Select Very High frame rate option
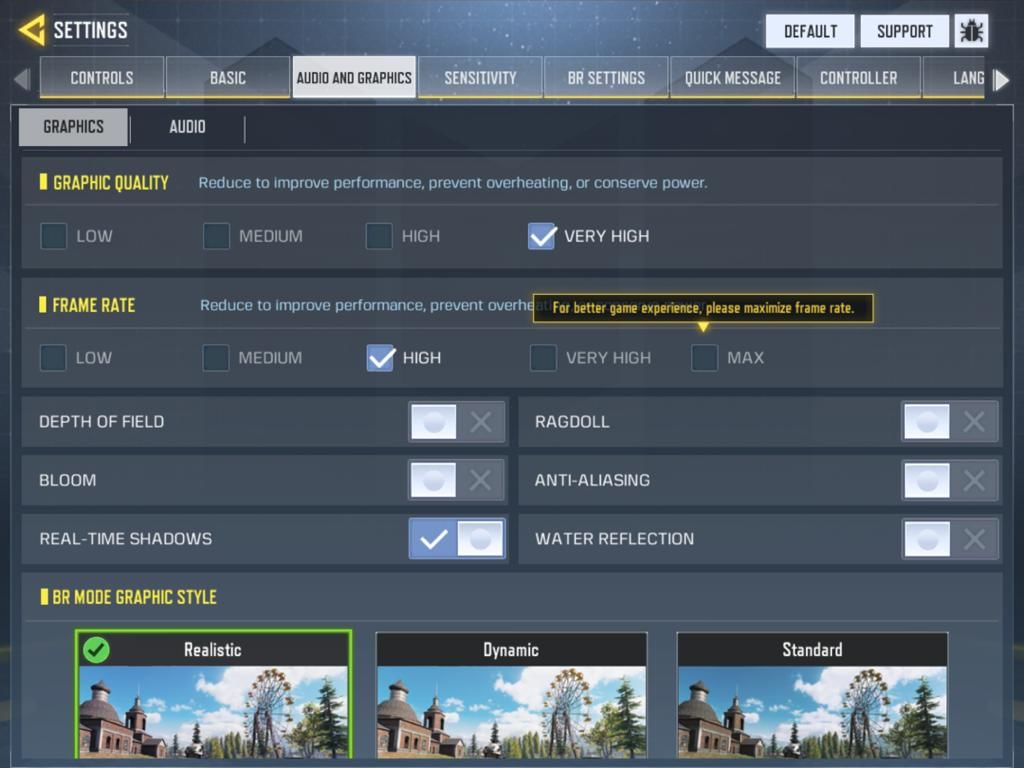 click(x=543, y=358)
